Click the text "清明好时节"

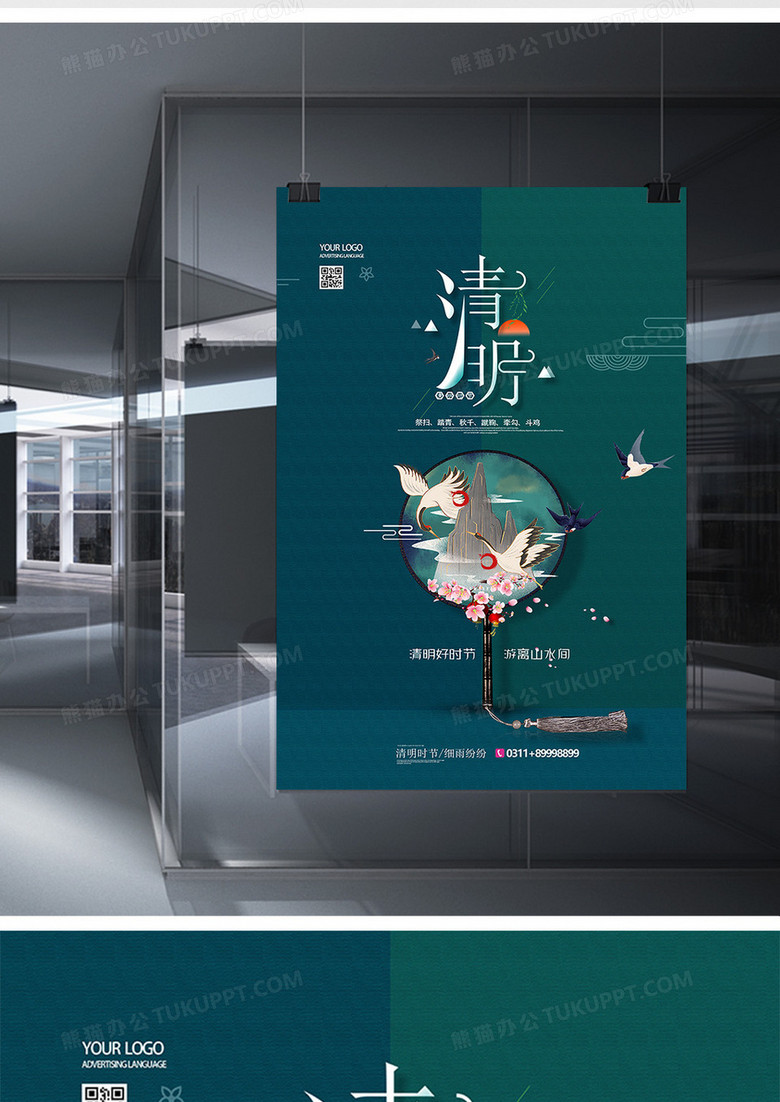pyautogui.click(x=442, y=654)
